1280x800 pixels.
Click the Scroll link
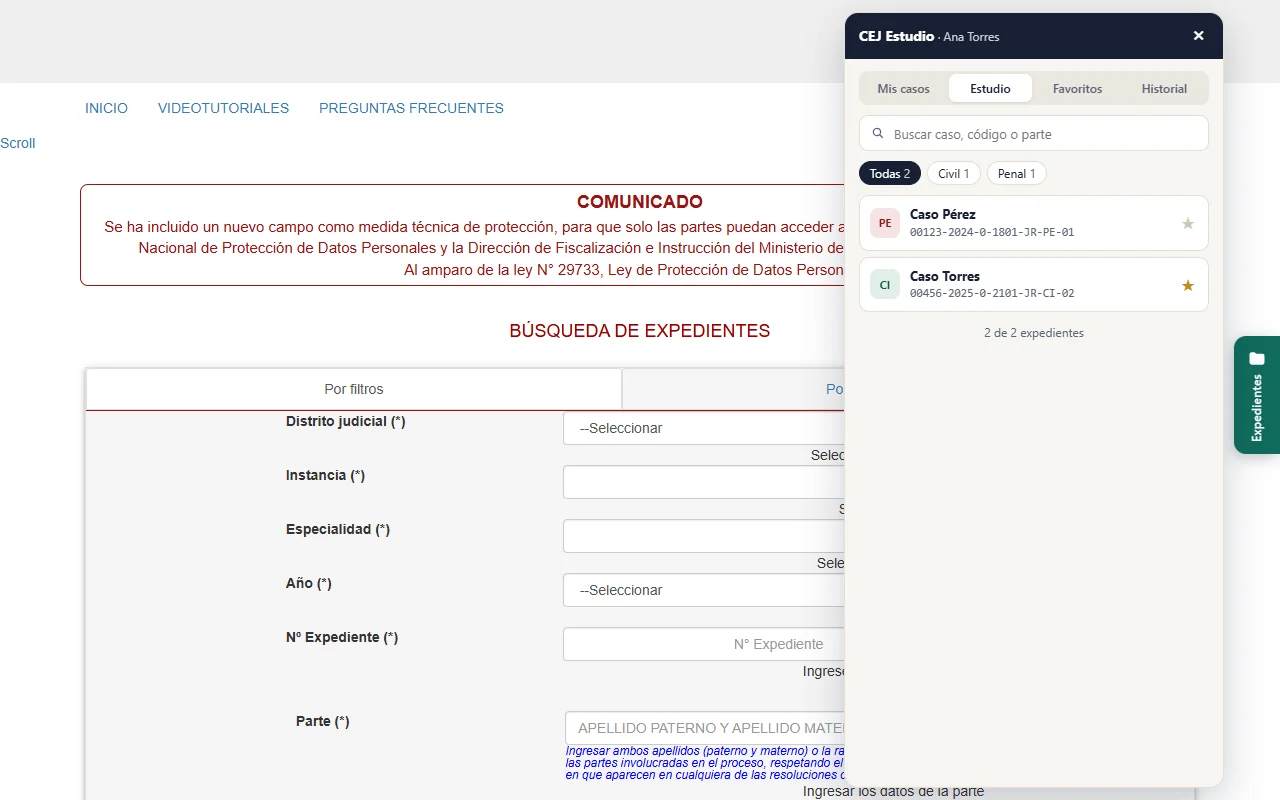pyautogui.click(x=18, y=143)
